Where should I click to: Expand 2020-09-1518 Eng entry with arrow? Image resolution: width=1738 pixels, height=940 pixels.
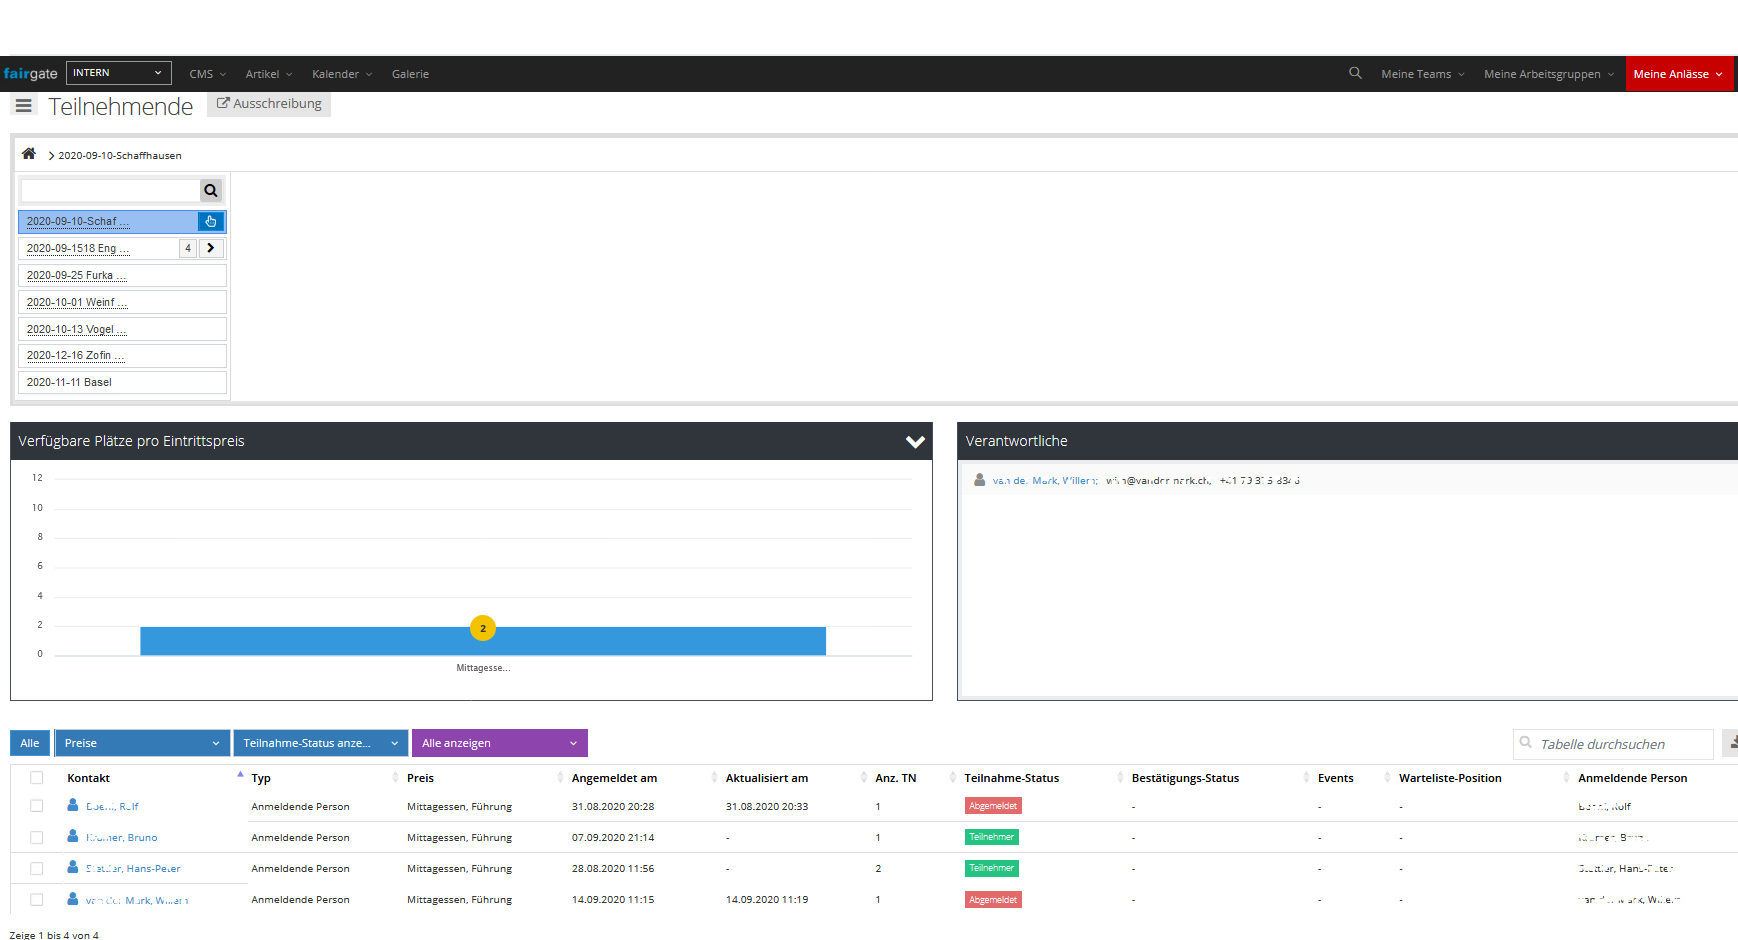211,248
